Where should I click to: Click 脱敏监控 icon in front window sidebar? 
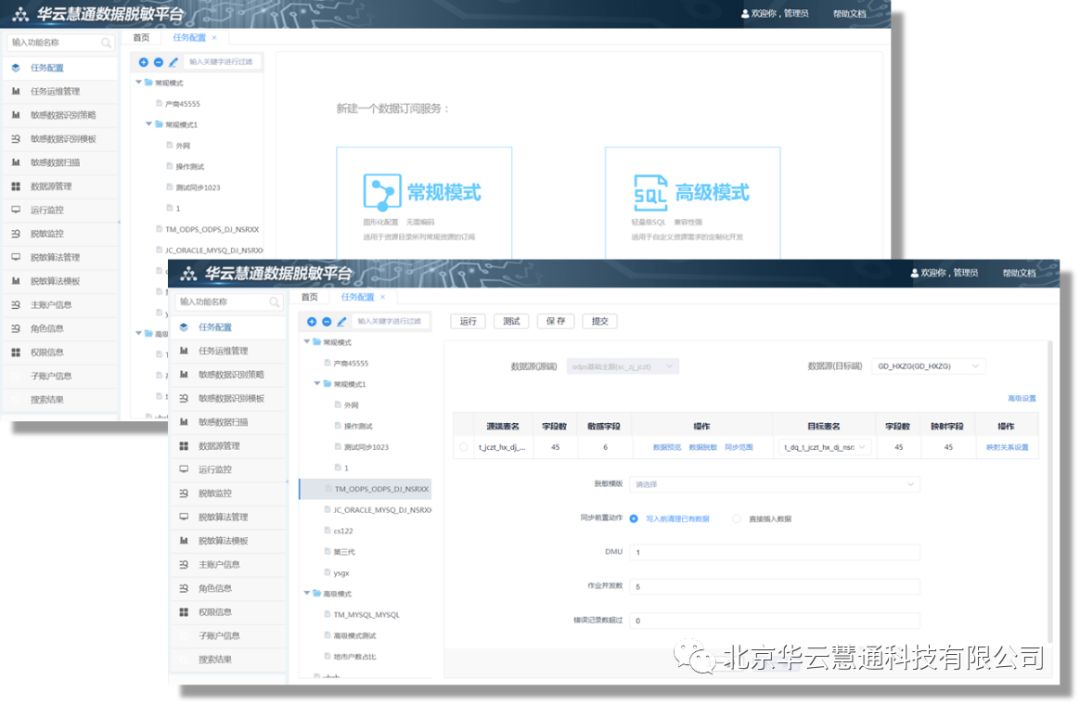[184, 493]
